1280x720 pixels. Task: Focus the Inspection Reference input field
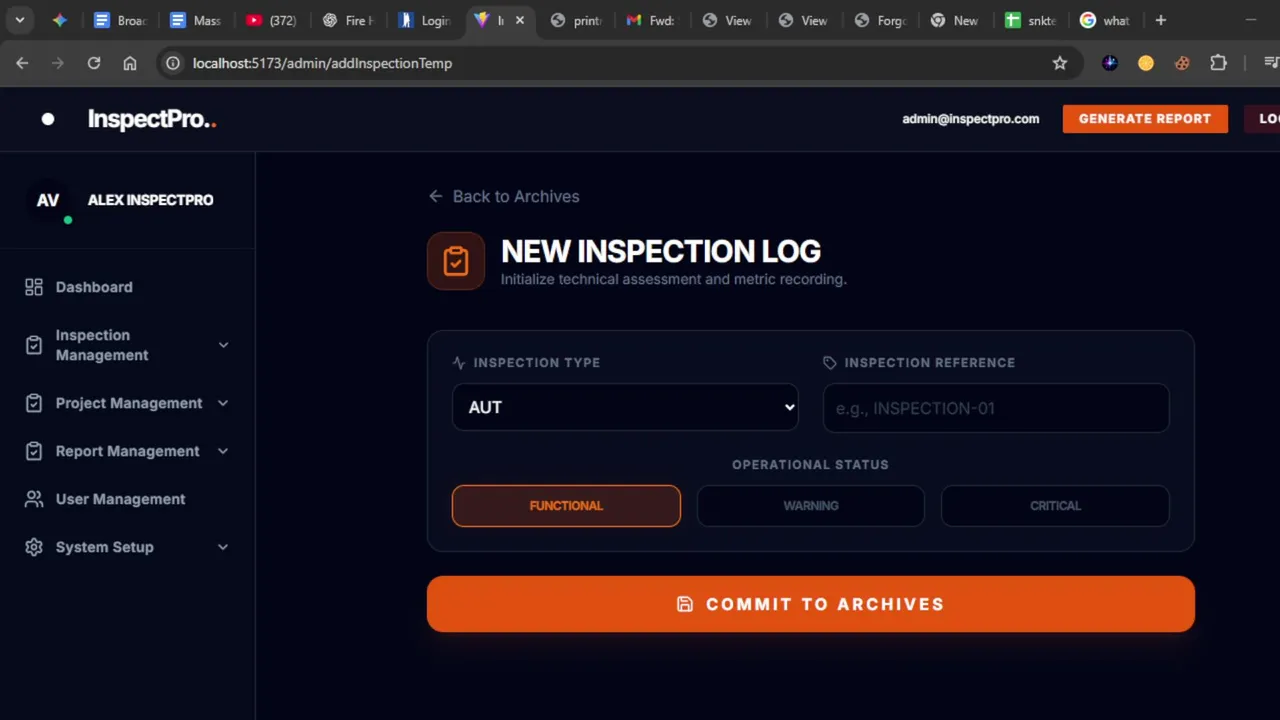[996, 408]
